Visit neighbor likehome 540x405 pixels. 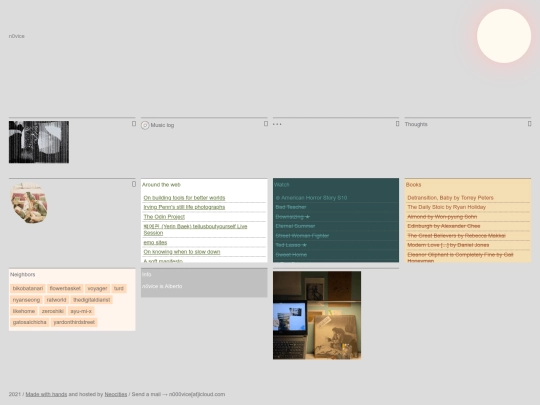point(24,311)
